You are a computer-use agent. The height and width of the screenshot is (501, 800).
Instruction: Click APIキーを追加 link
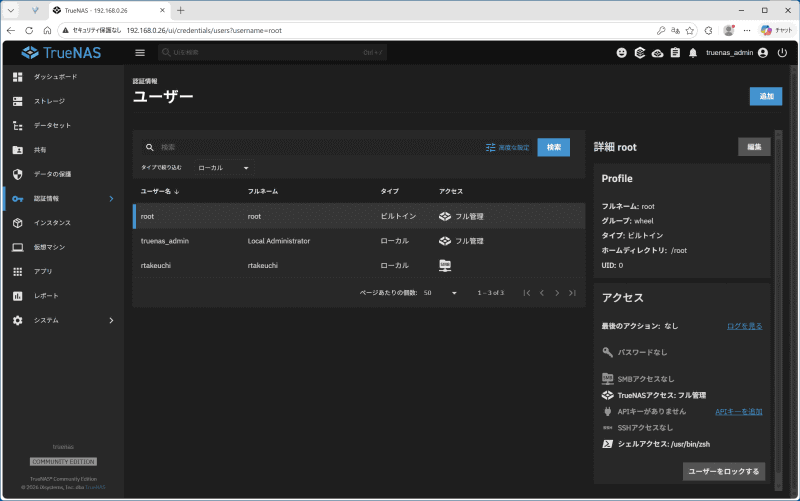click(738, 412)
